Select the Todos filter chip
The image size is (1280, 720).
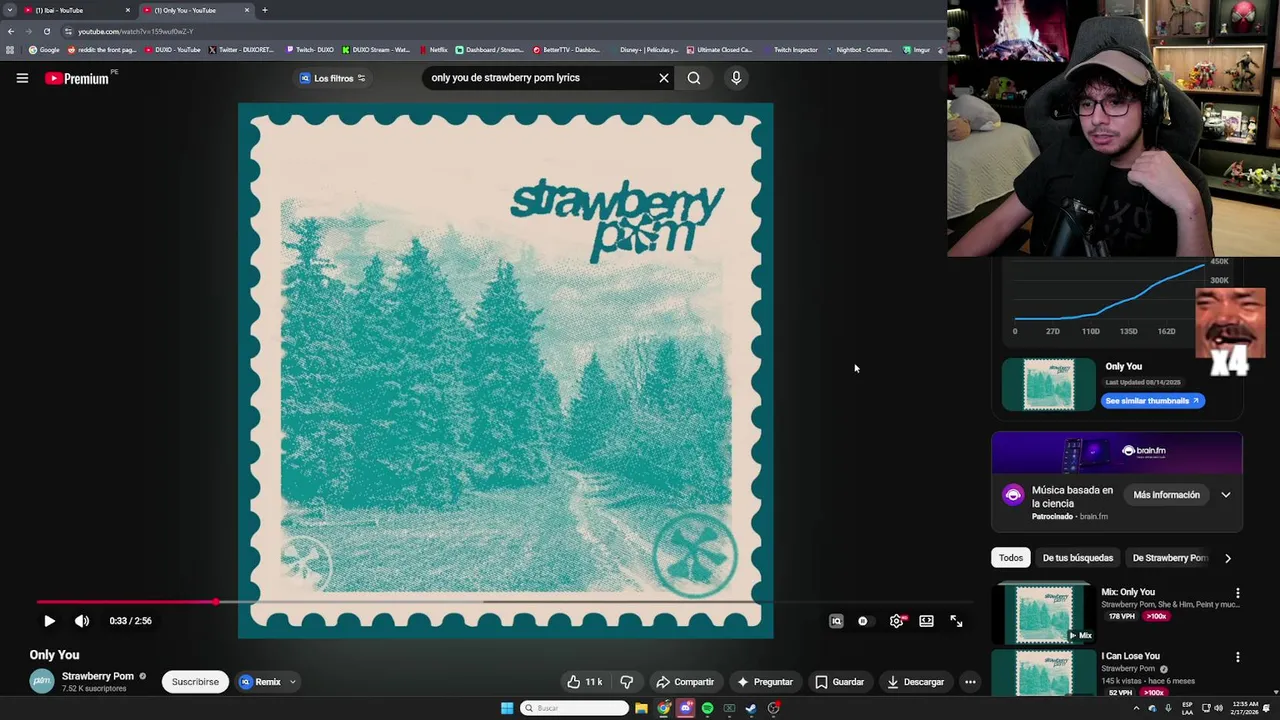[1011, 558]
